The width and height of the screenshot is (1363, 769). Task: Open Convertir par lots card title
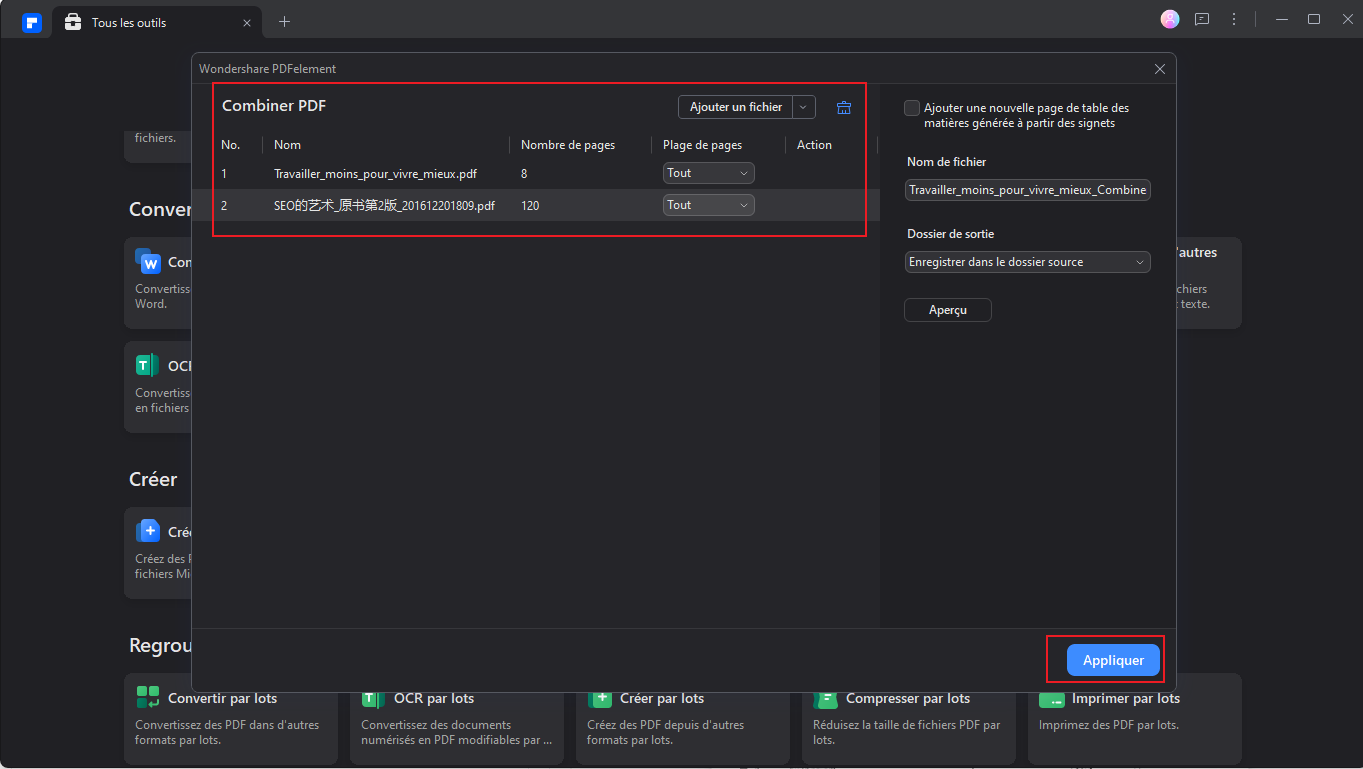pos(222,698)
